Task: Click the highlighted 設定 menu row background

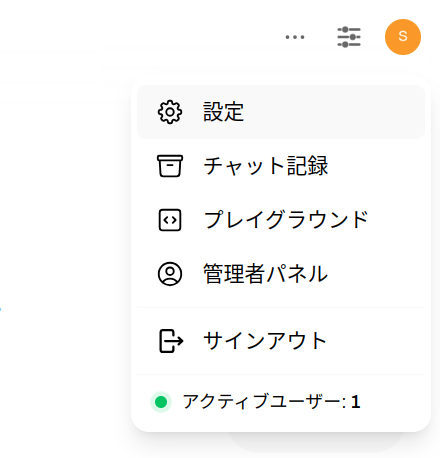Action: (281, 112)
